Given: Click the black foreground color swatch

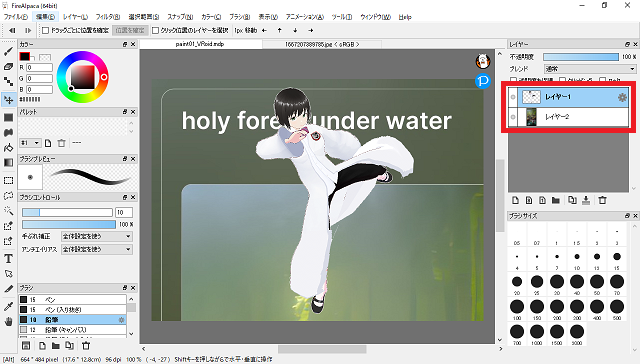Looking at the screenshot, I should point(24,56).
